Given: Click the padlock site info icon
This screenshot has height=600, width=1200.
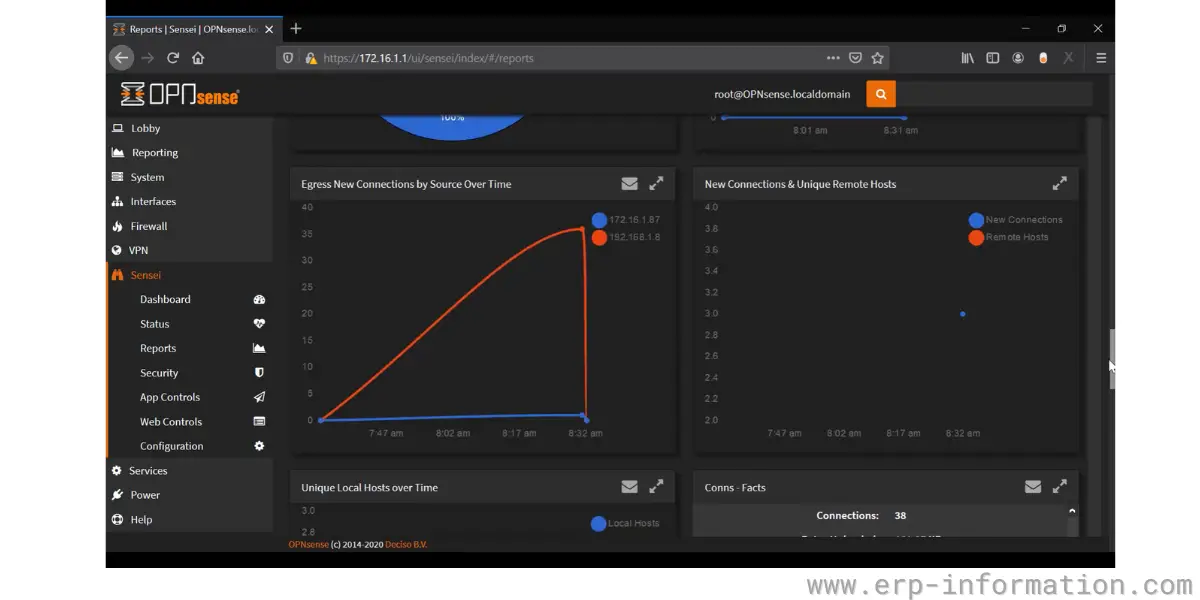Looking at the screenshot, I should pyautogui.click(x=310, y=58).
